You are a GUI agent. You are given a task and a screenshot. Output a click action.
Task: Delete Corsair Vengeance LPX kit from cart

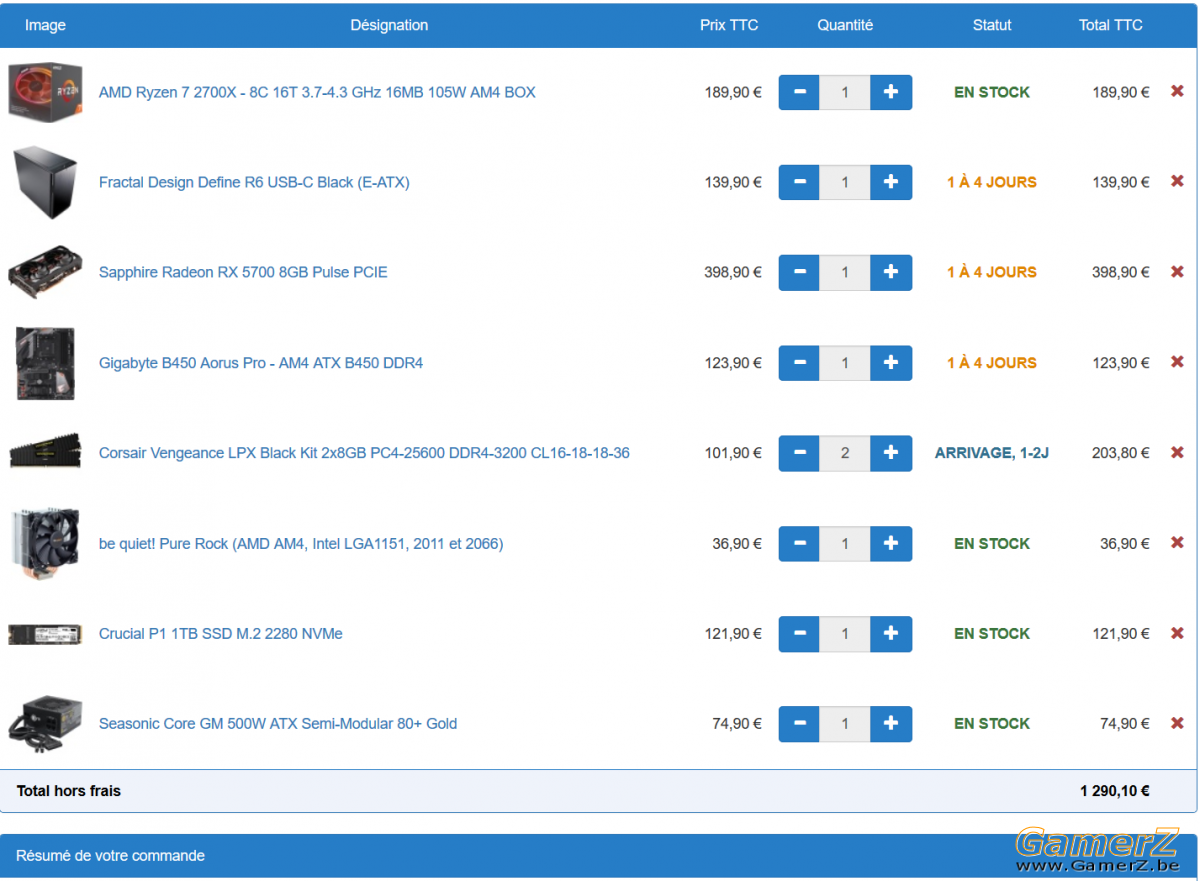coord(1177,453)
